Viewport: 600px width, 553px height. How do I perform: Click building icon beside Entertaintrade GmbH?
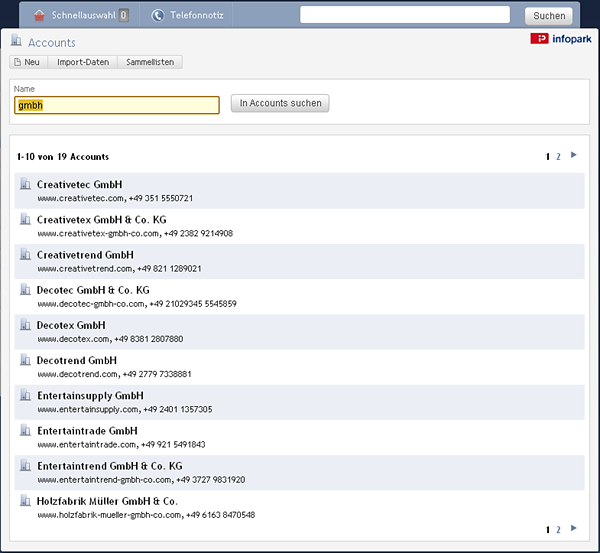[x=25, y=430]
